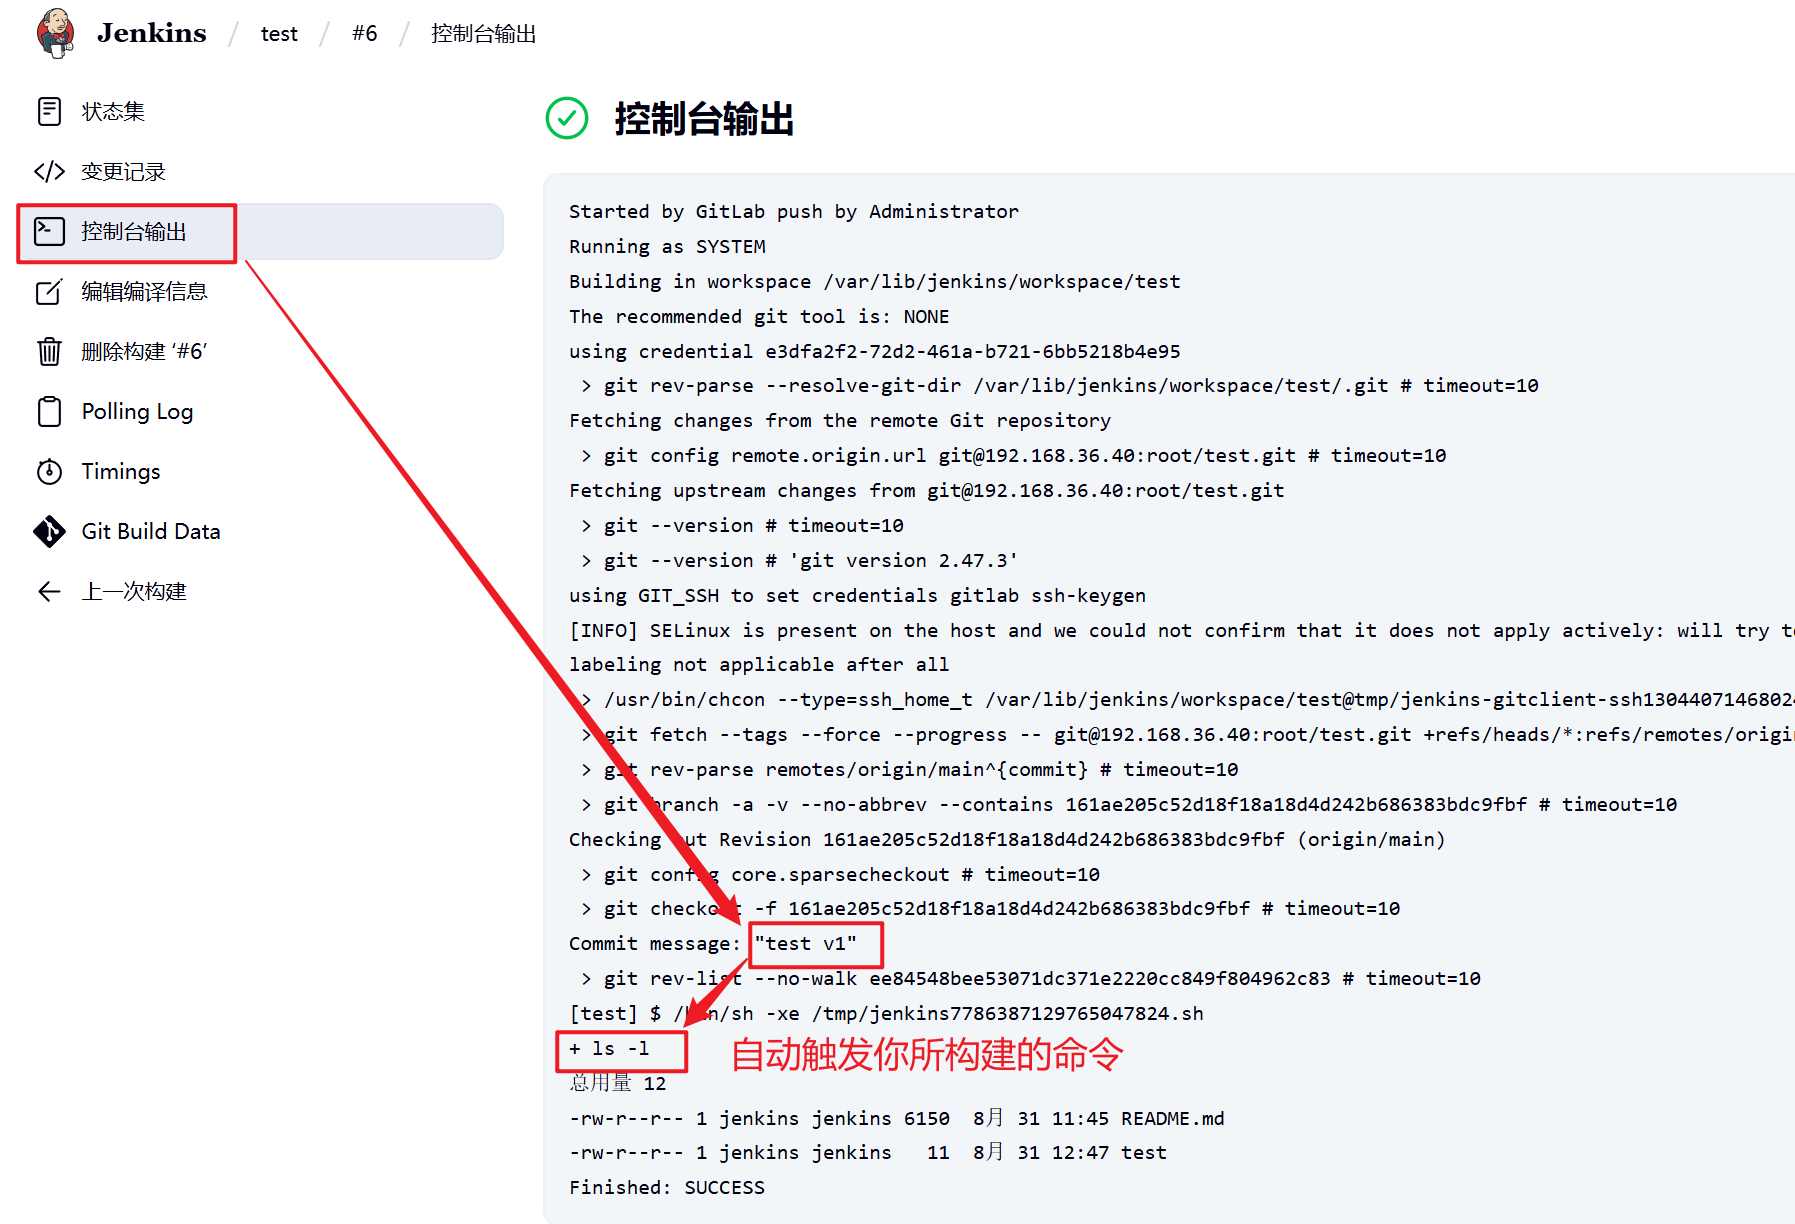Screen dimensions: 1795x1224
Task: Click the 控制台输出 breadcrumb
Action: click(x=483, y=34)
